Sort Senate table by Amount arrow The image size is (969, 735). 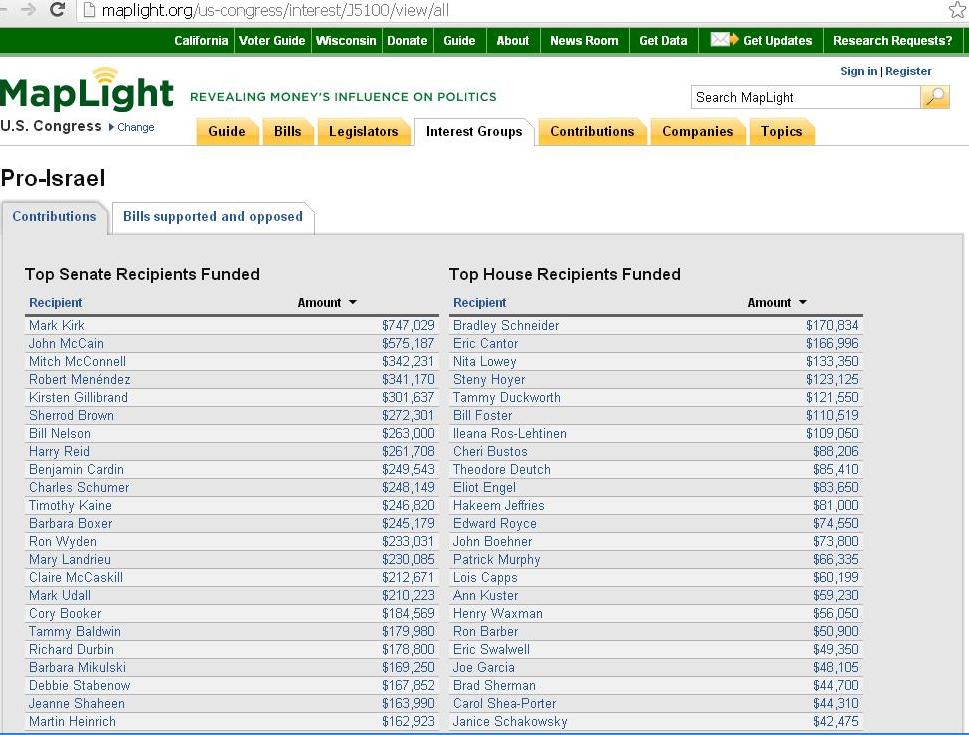[353, 302]
